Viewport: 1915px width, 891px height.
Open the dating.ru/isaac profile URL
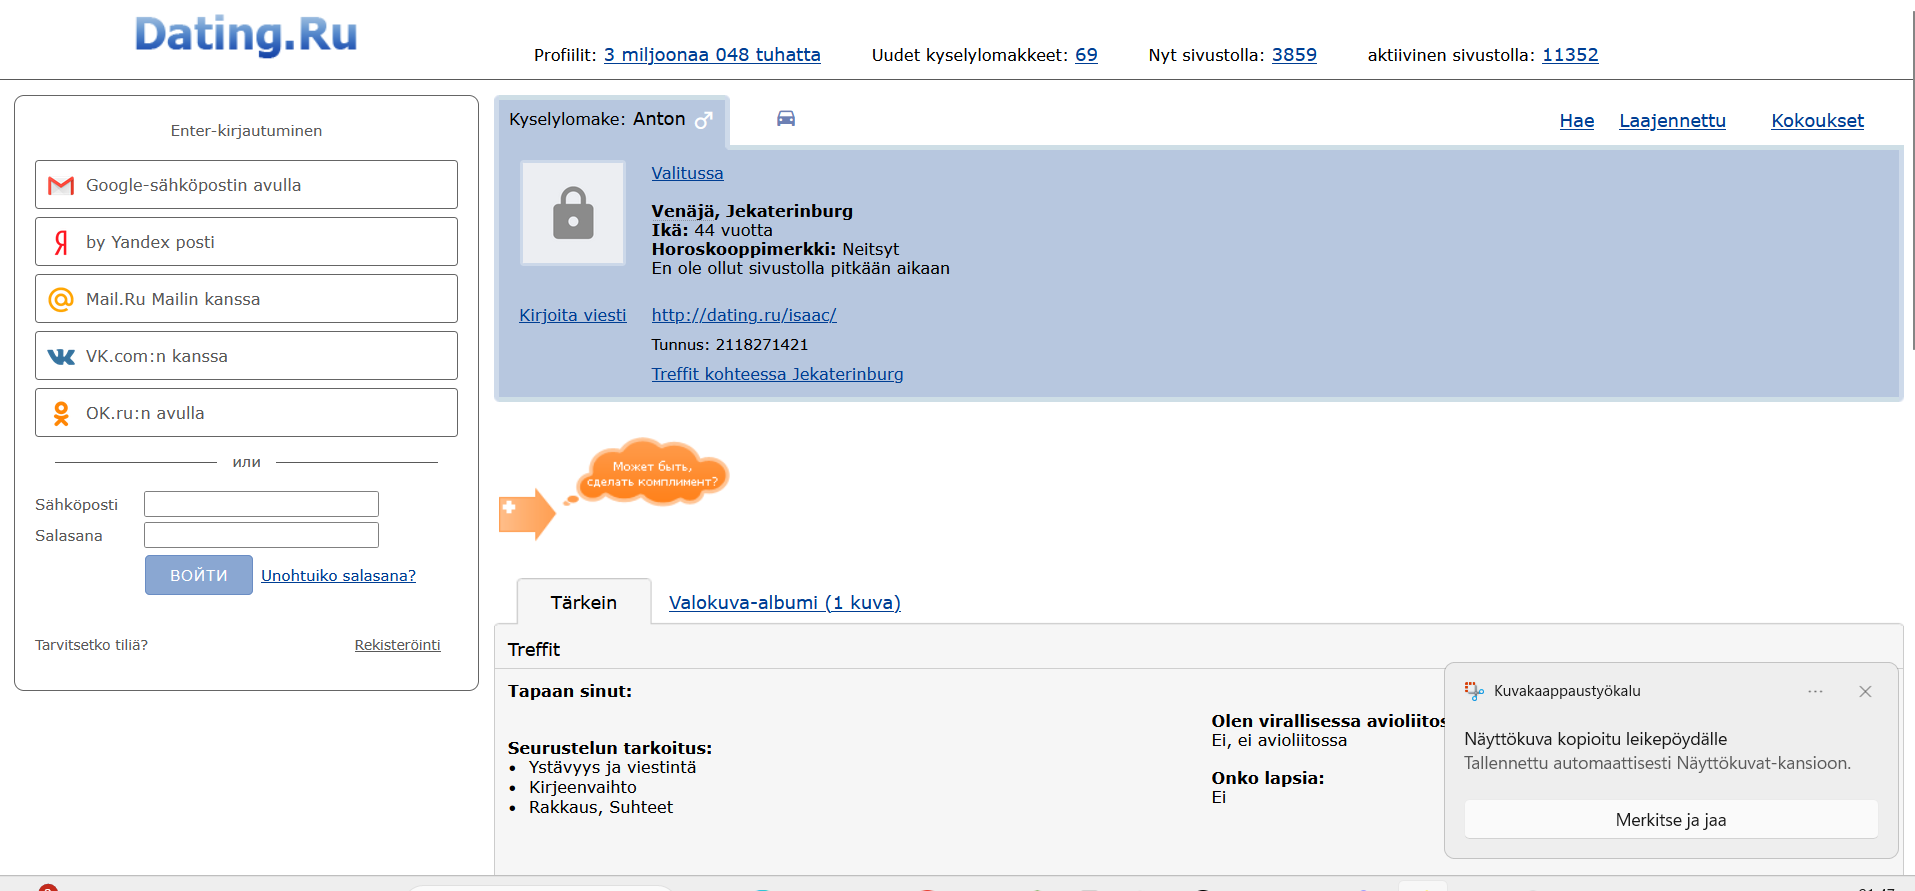point(744,315)
